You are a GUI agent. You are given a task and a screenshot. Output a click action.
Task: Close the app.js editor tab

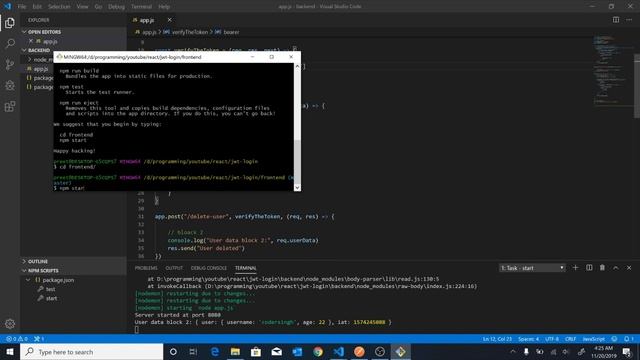pos(169,20)
